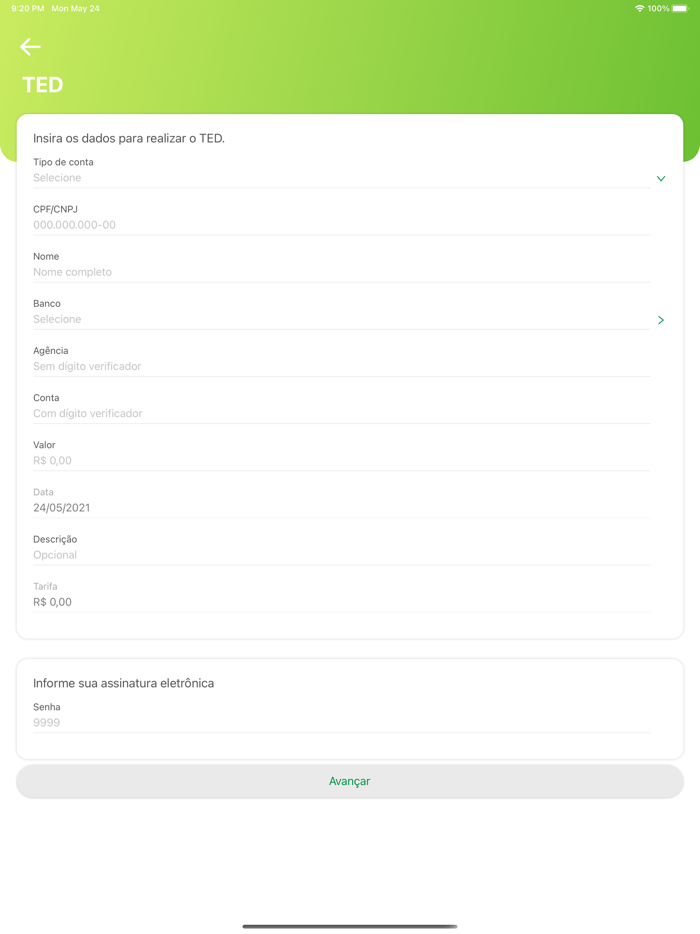Tap the clock time in status bar

(x=27, y=9)
